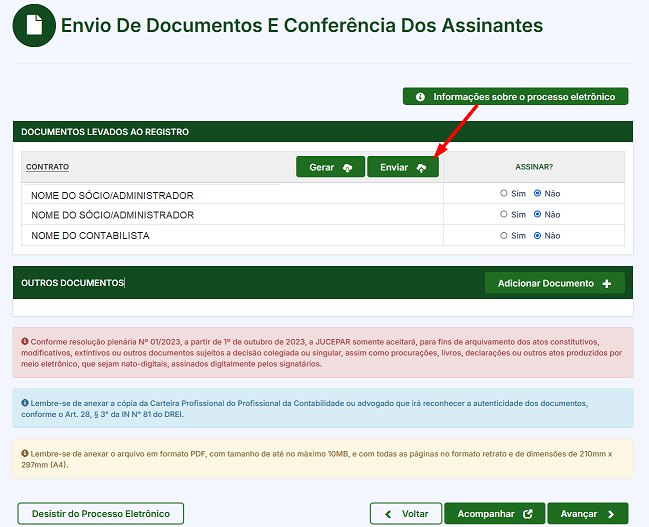Click Desistir do Processo Eletrônico

tap(101, 514)
